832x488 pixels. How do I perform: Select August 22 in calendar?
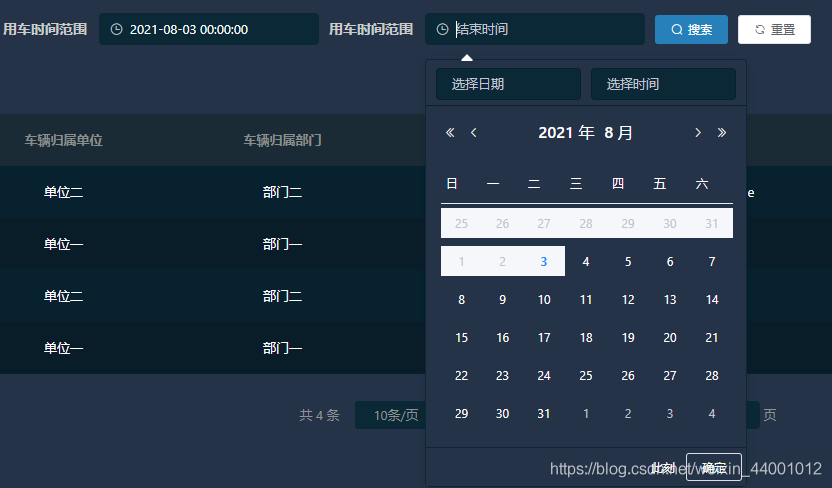462,376
